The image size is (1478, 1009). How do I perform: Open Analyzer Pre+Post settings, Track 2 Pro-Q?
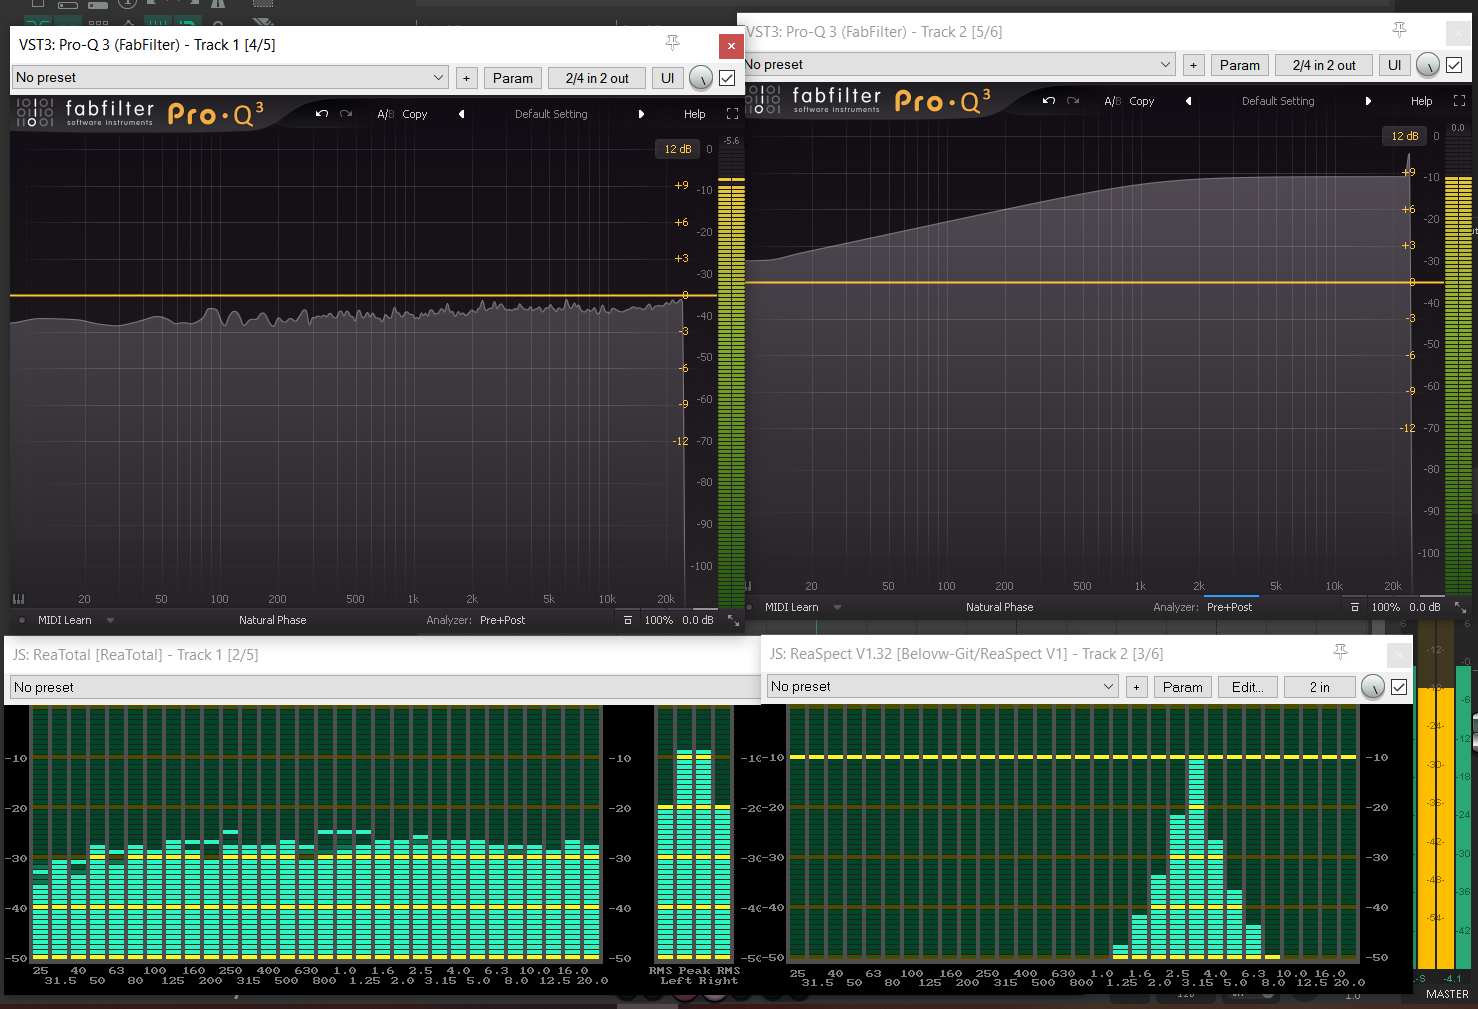(1229, 607)
